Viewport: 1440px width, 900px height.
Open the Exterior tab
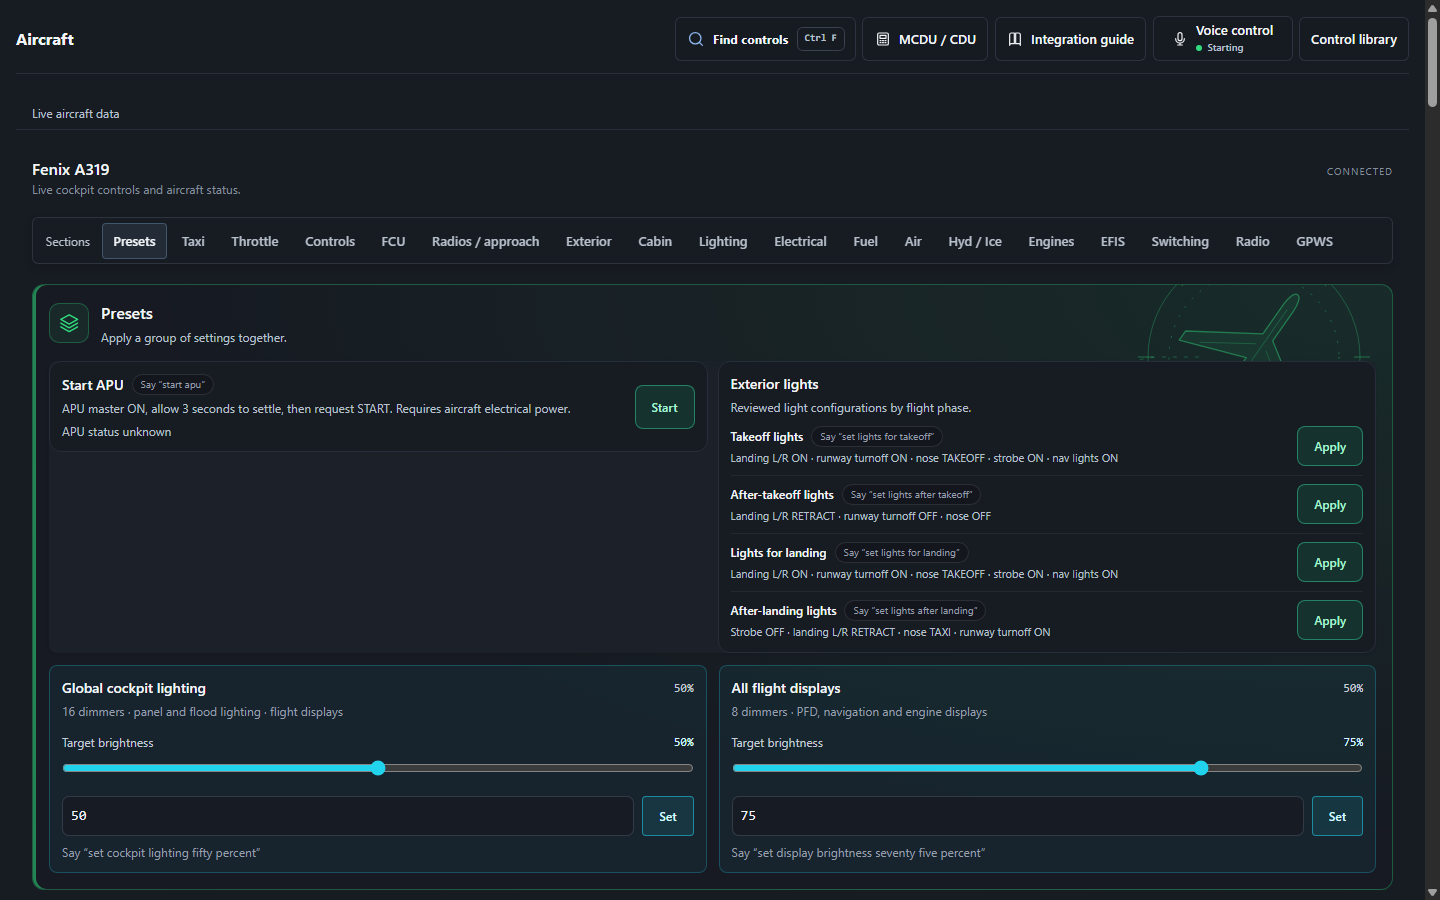589,241
